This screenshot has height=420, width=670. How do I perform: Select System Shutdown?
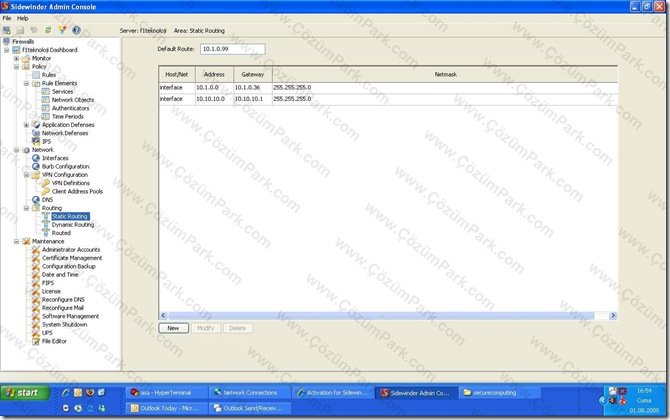click(x=65, y=325)
